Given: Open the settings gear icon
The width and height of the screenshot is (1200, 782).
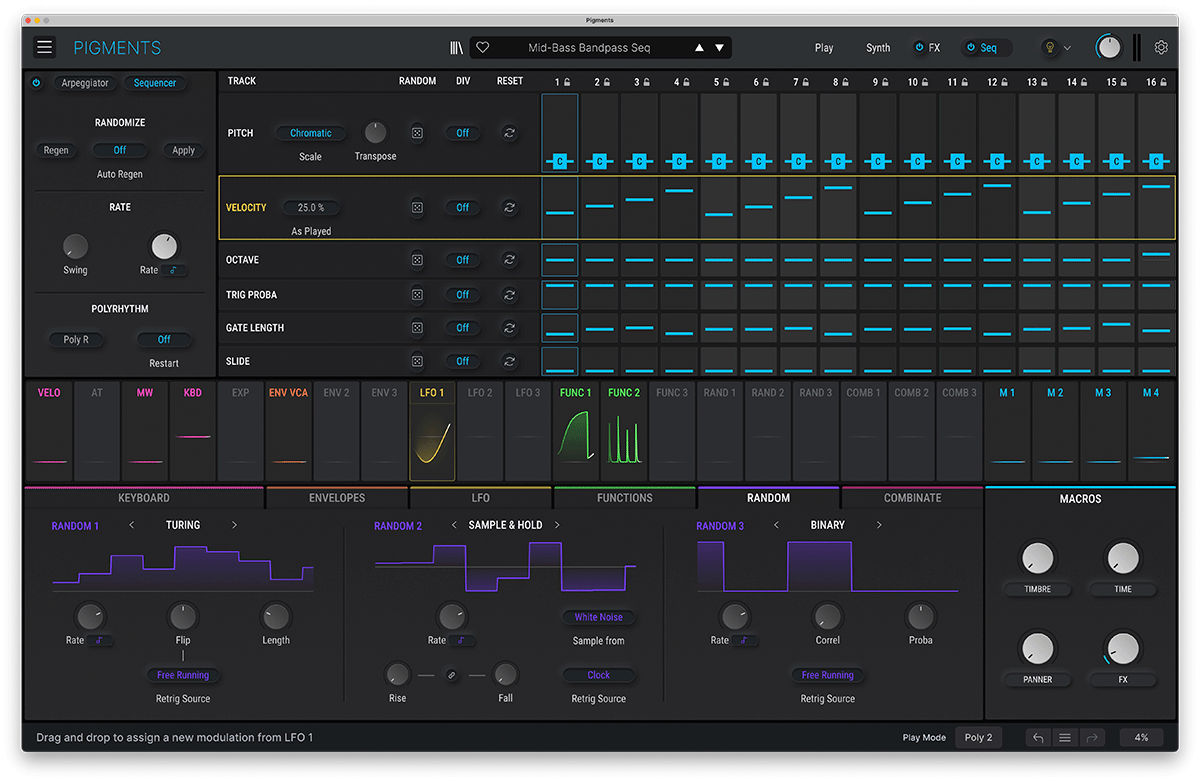Looking at the screenshot, I should click(1161, 48).
